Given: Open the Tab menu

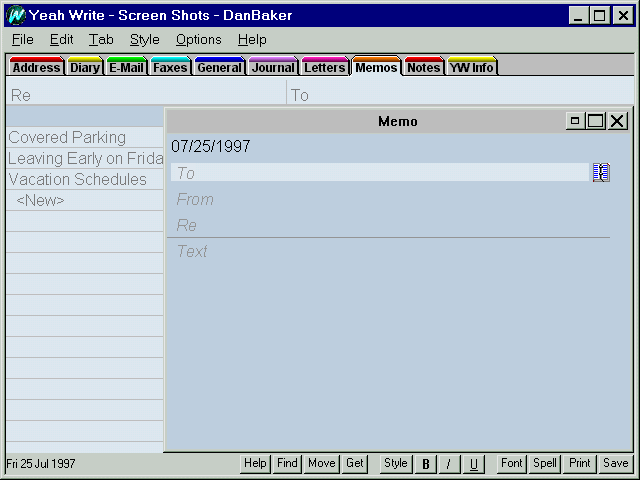Looking at the screenshot, I should tap(101, 40).
